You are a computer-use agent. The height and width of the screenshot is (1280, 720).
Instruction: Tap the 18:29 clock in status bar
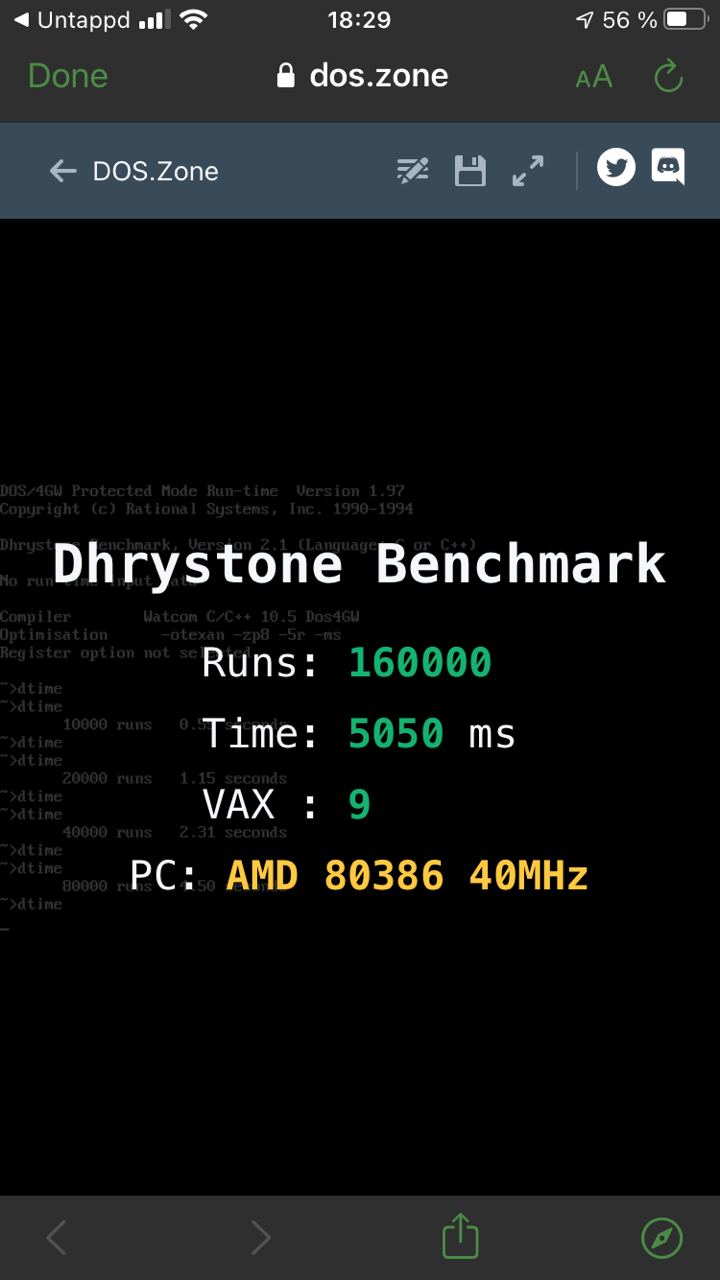(359, 20)
